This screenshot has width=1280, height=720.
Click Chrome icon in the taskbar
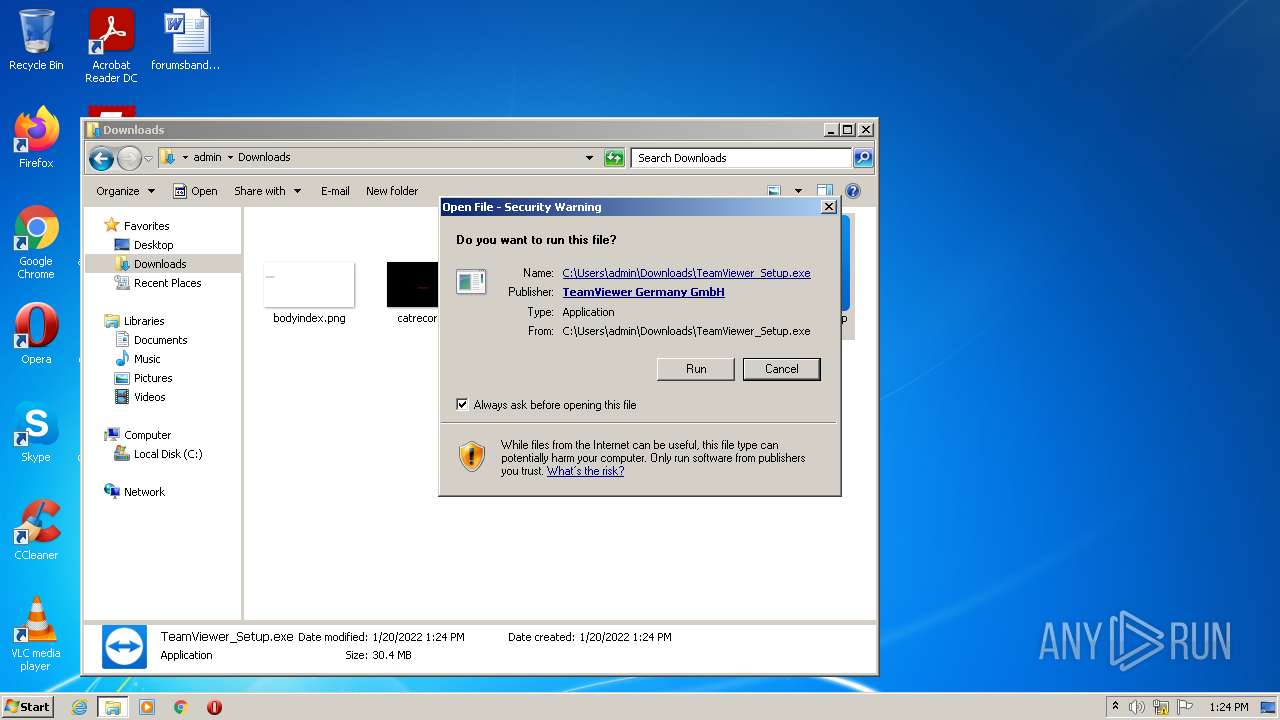(x=181, y=707)
